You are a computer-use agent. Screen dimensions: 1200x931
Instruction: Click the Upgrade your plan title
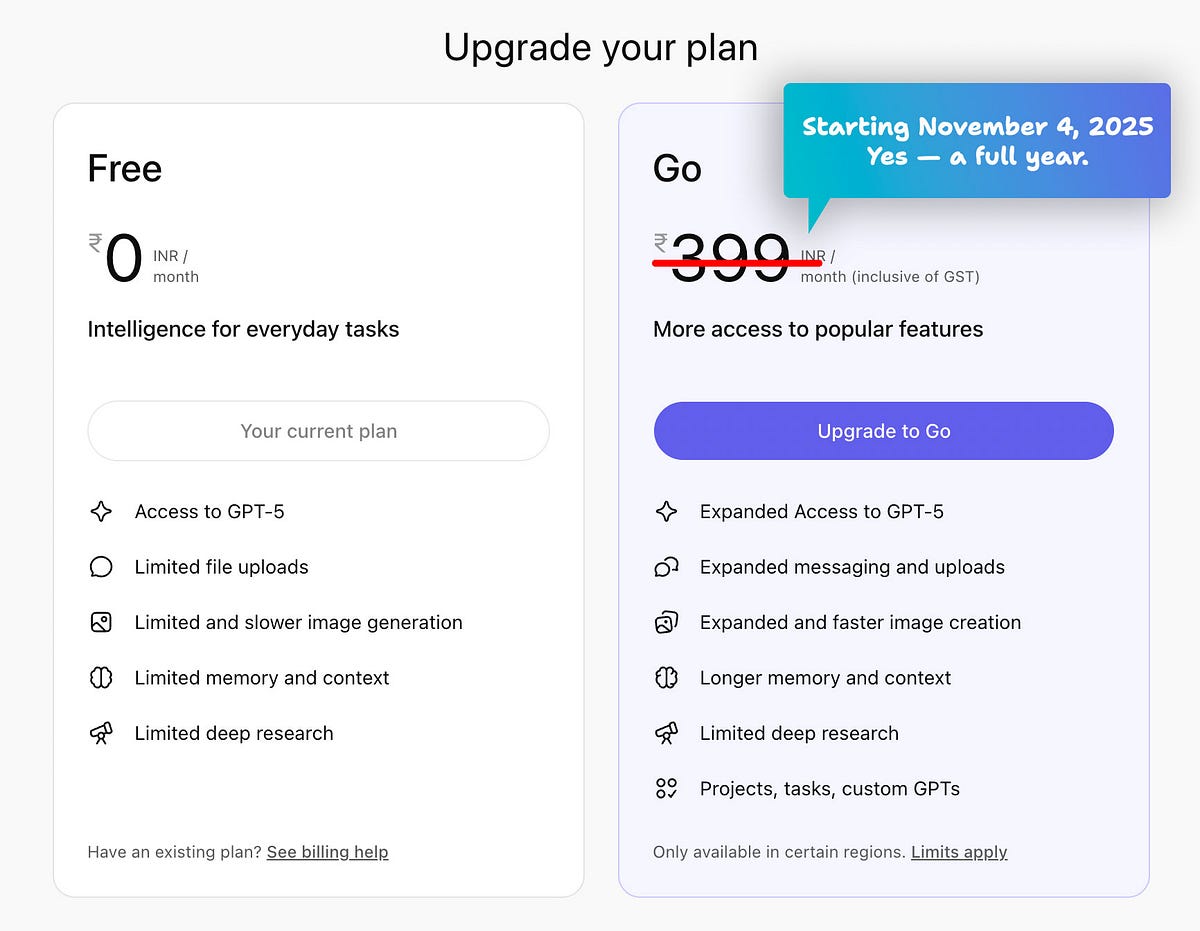pos(600,48)
